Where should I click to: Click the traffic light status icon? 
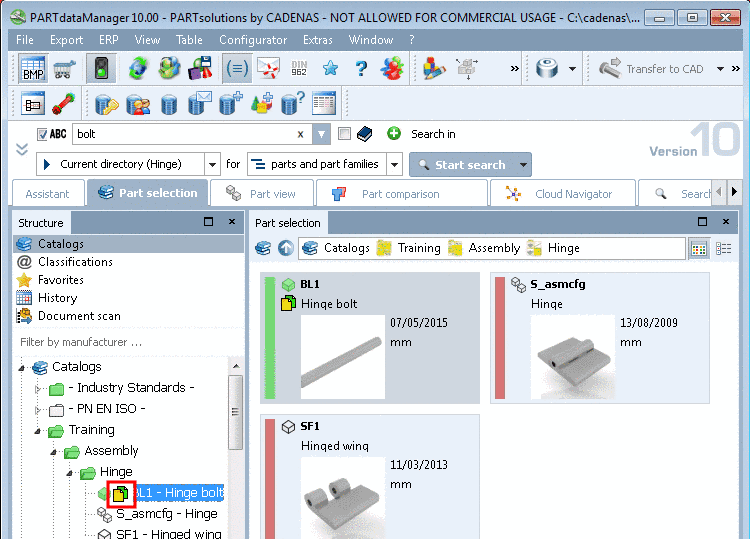[x=101, y=69]
